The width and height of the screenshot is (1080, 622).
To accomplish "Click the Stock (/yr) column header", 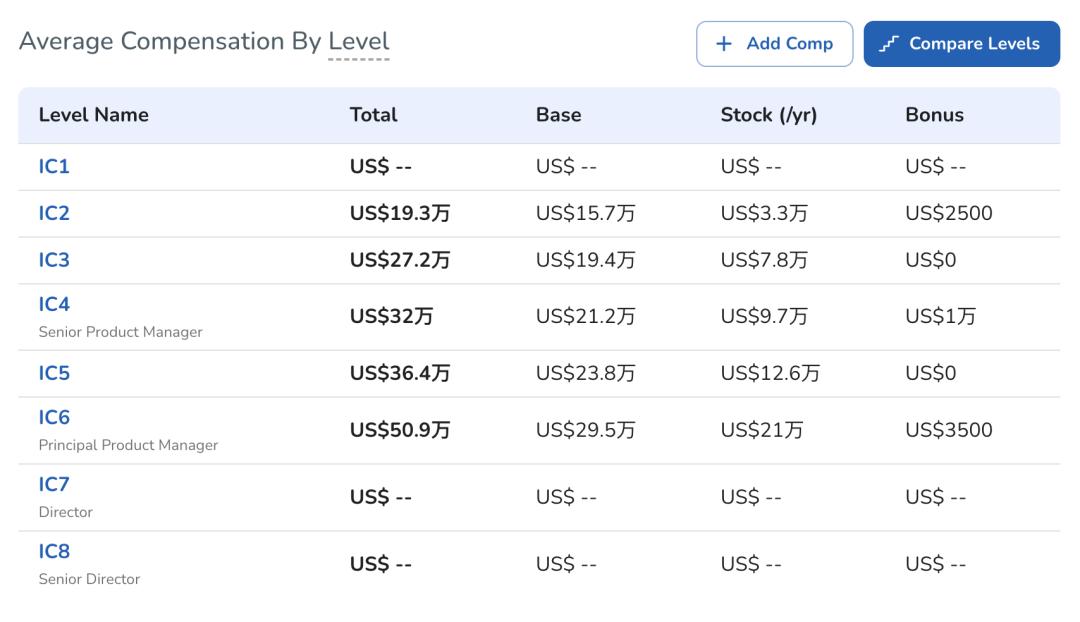I will 768,115.
